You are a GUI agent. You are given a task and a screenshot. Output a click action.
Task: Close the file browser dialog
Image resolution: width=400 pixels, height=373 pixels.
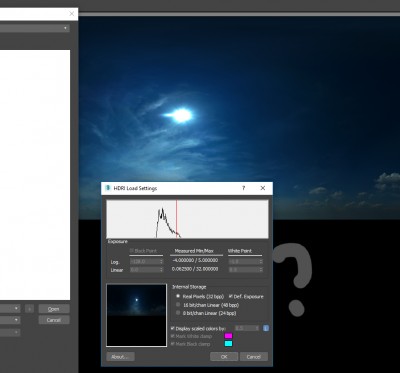72,14
